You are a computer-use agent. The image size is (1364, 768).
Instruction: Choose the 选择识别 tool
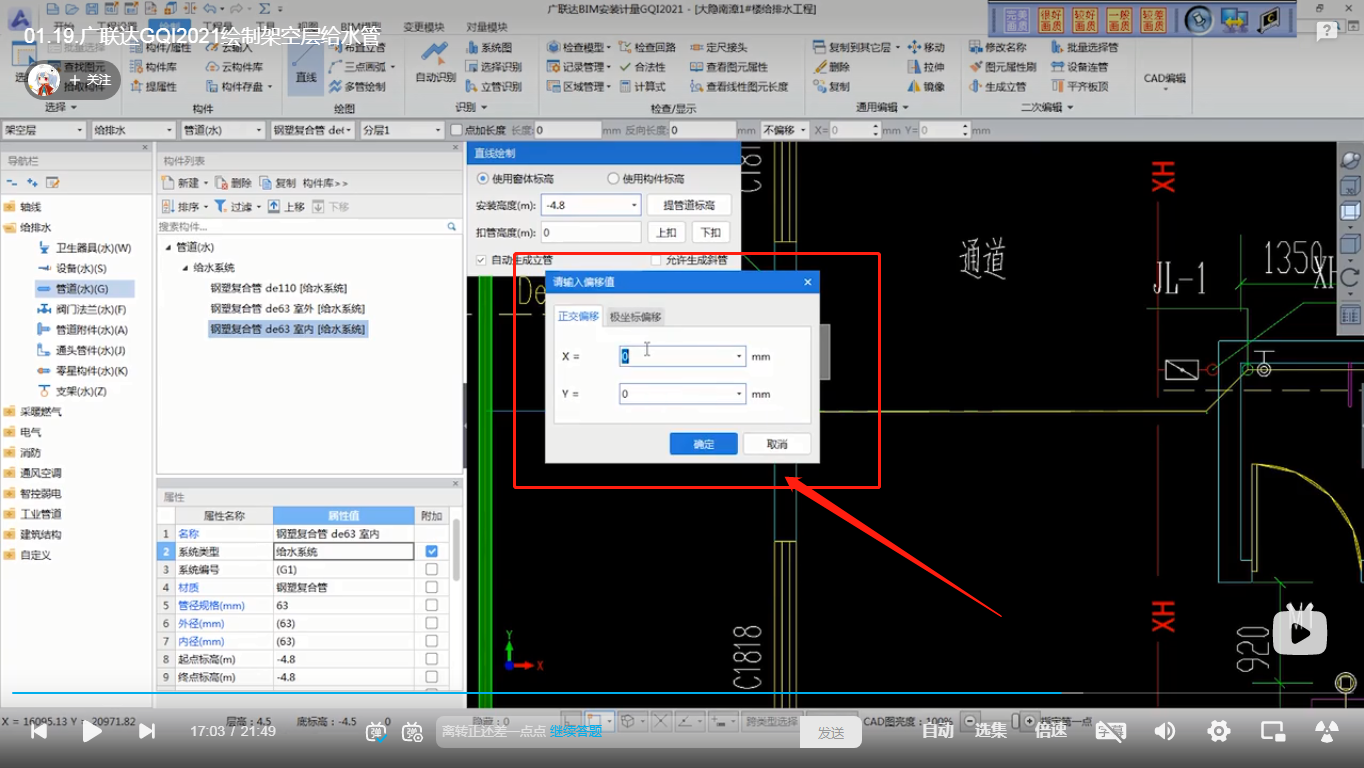493,67
